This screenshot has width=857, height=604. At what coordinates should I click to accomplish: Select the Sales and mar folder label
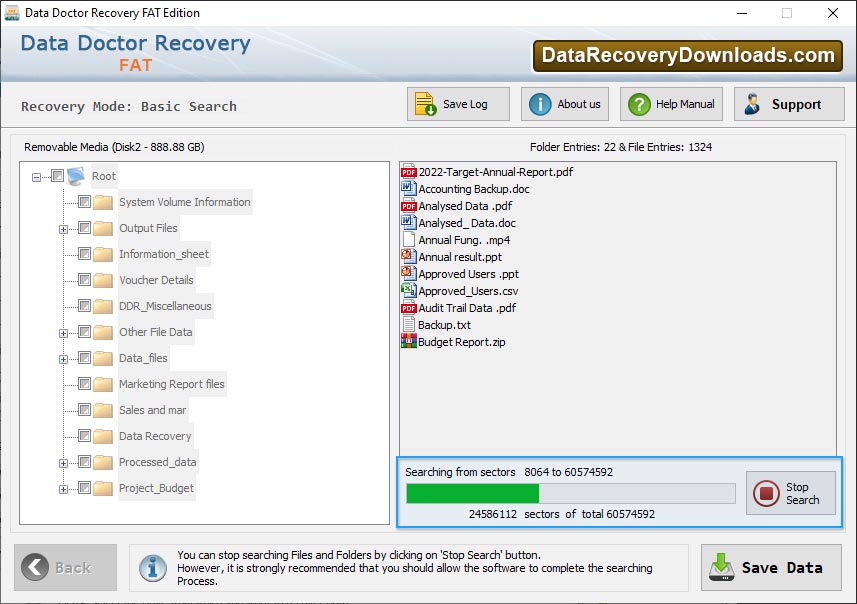(152, 410)
